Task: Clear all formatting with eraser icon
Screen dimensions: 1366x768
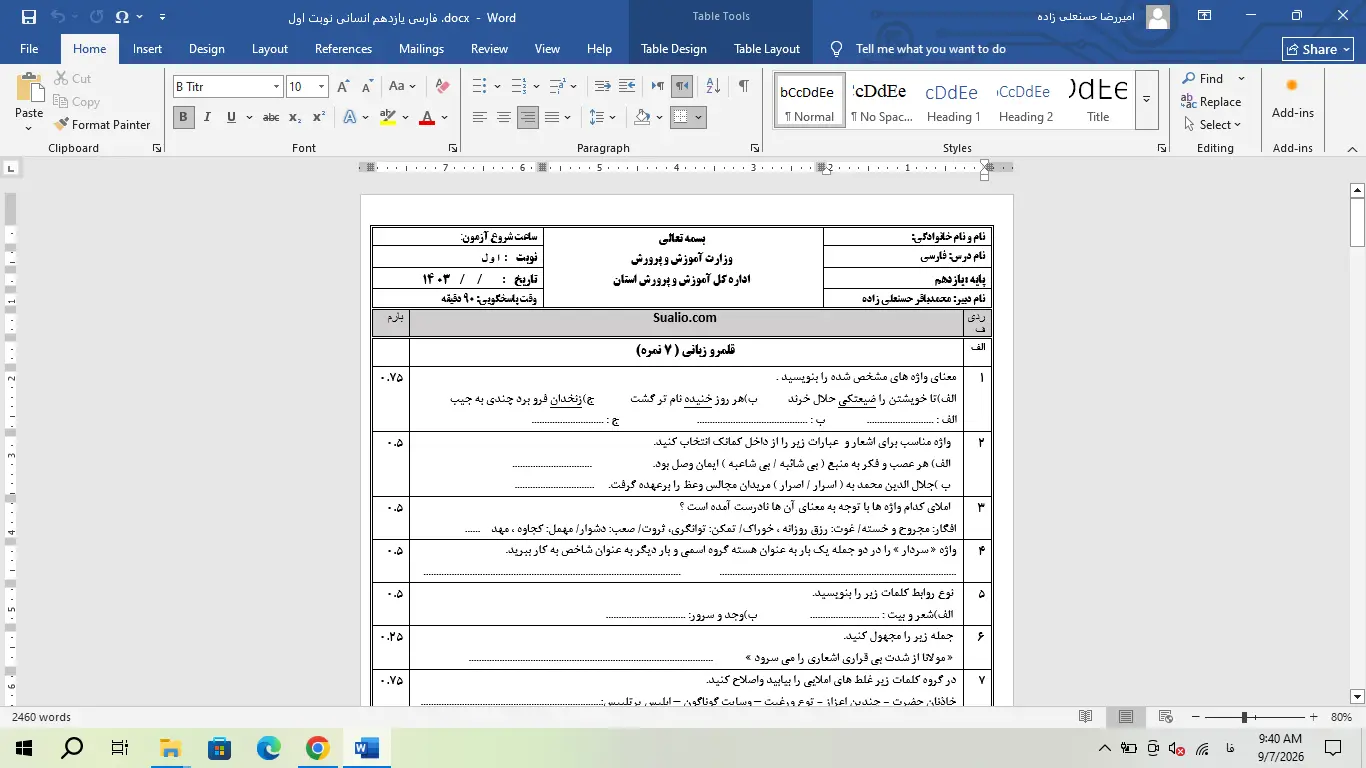Action: pyautogui.click(x=442, y=87)
